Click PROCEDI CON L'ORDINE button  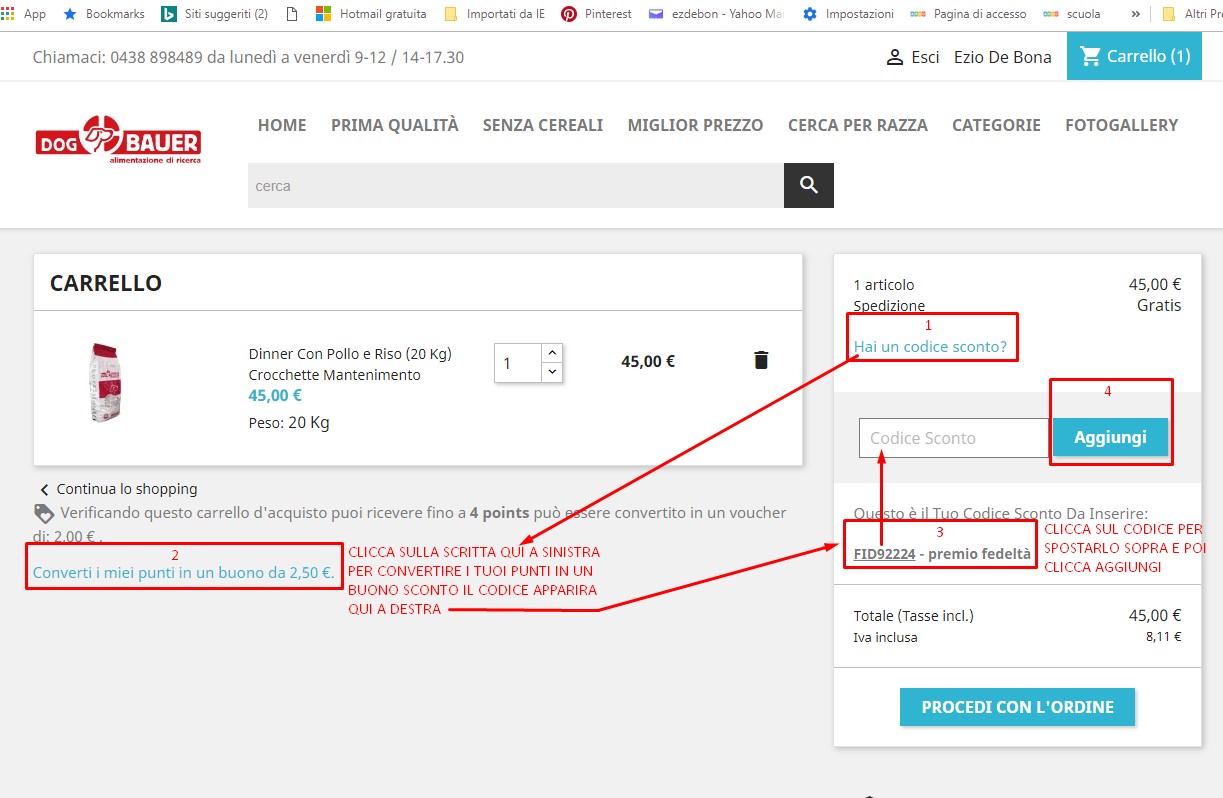pyautogui.click(x=1017, y=706)
